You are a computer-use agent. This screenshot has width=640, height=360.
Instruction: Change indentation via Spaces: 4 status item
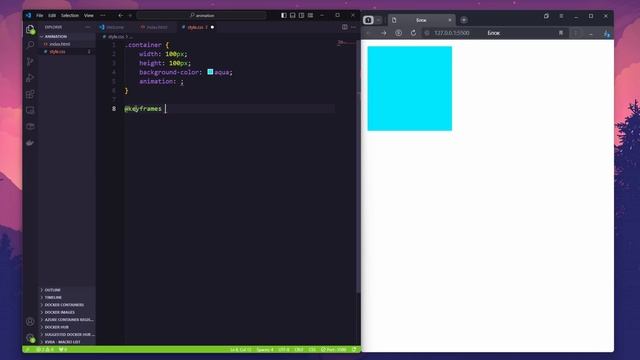click(265, 349)
